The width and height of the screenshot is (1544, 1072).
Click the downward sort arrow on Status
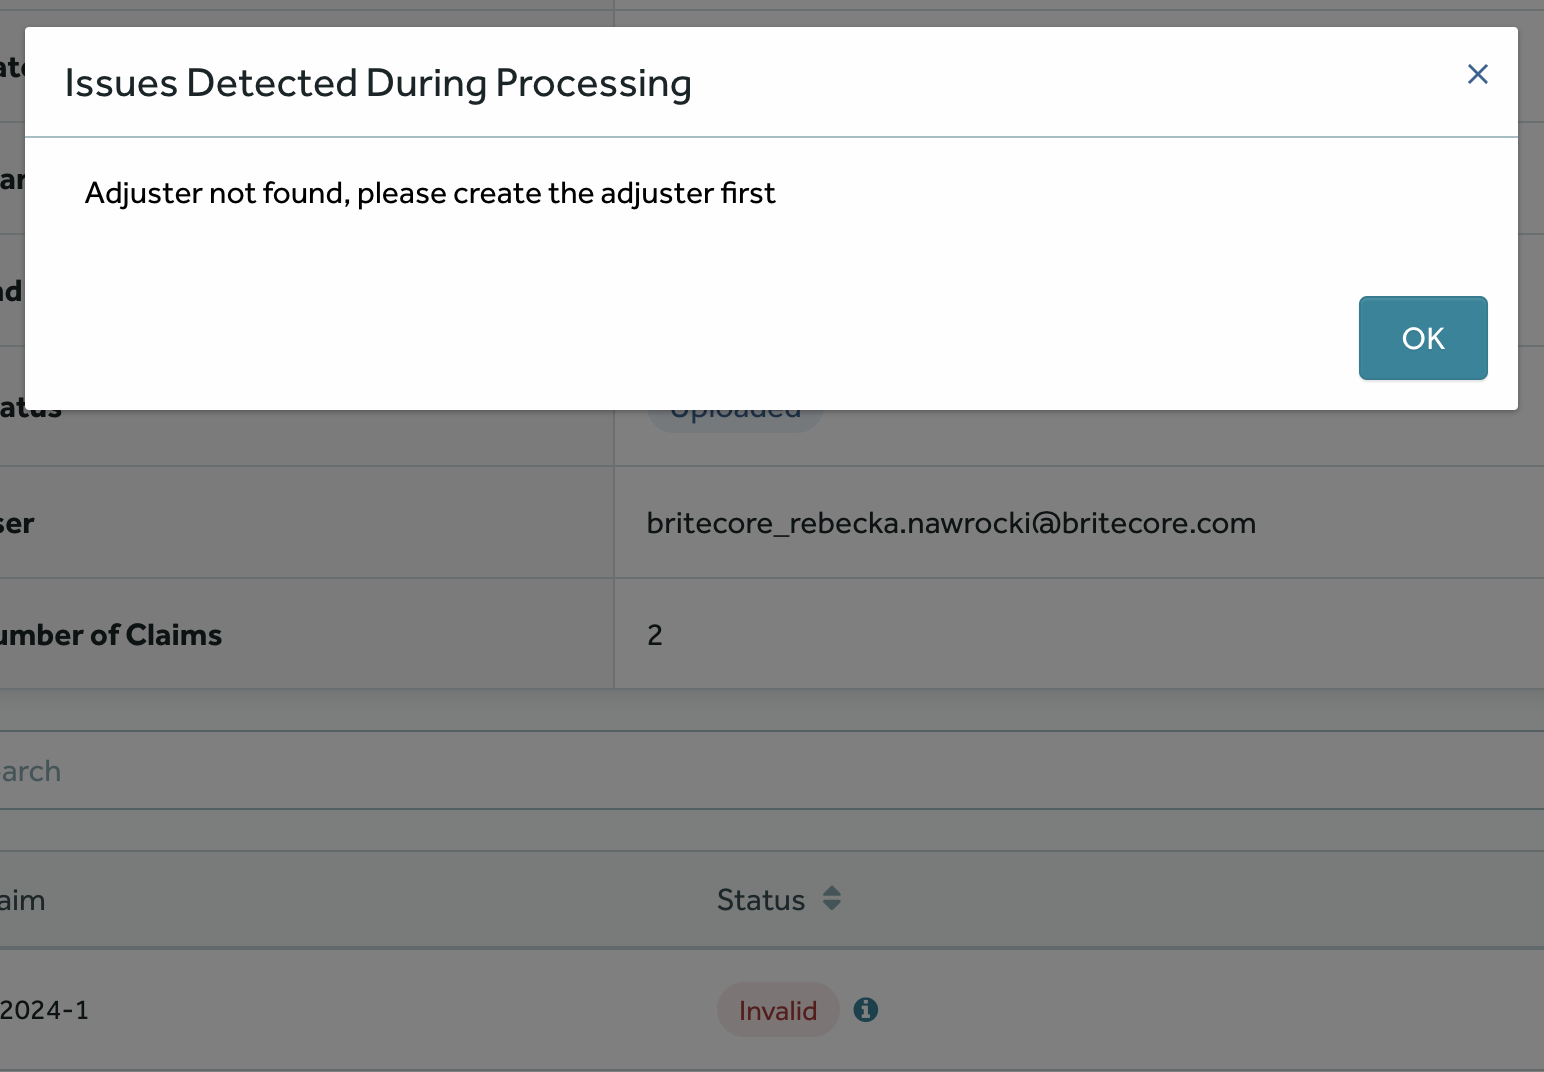point(832,906)
